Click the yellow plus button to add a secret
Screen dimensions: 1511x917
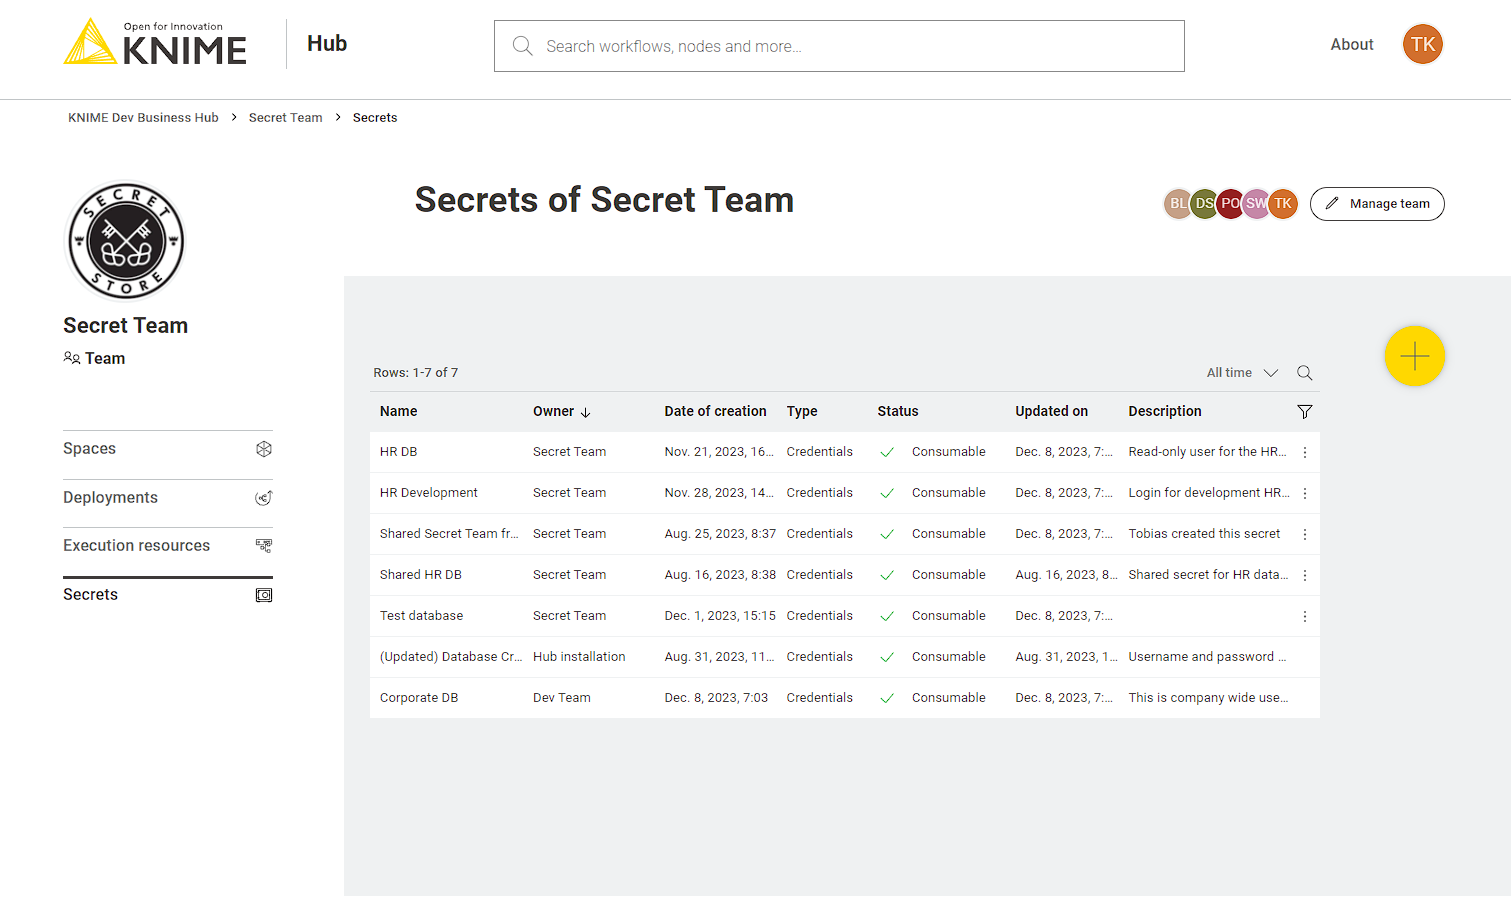1414,356
